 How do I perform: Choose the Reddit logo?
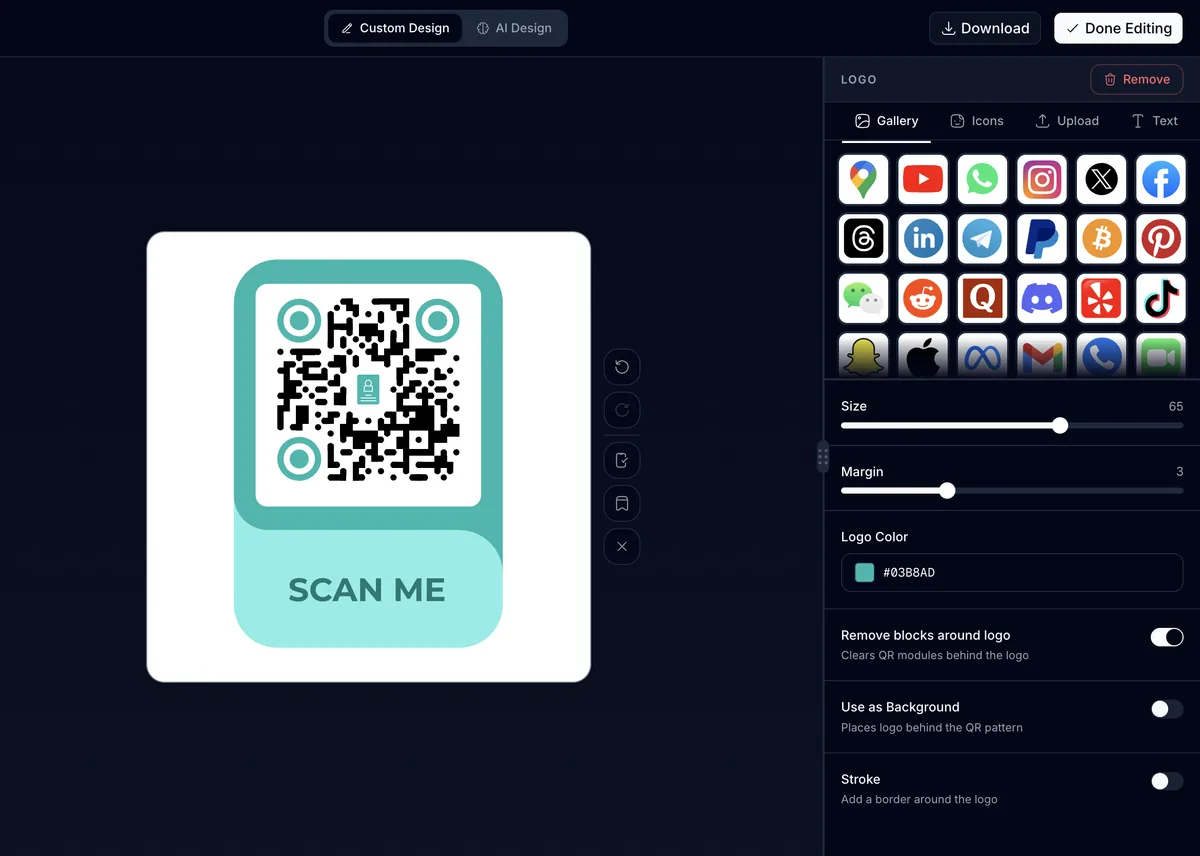923,298
